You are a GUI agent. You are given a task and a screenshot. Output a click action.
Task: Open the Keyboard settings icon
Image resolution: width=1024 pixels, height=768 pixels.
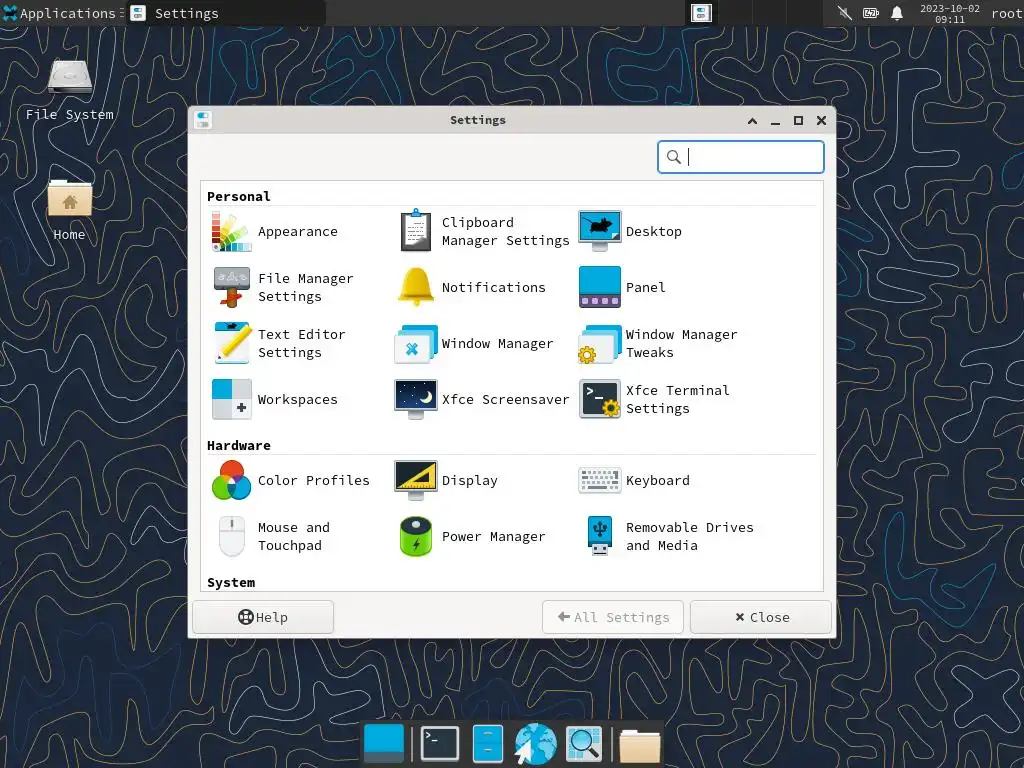point(600,480)
